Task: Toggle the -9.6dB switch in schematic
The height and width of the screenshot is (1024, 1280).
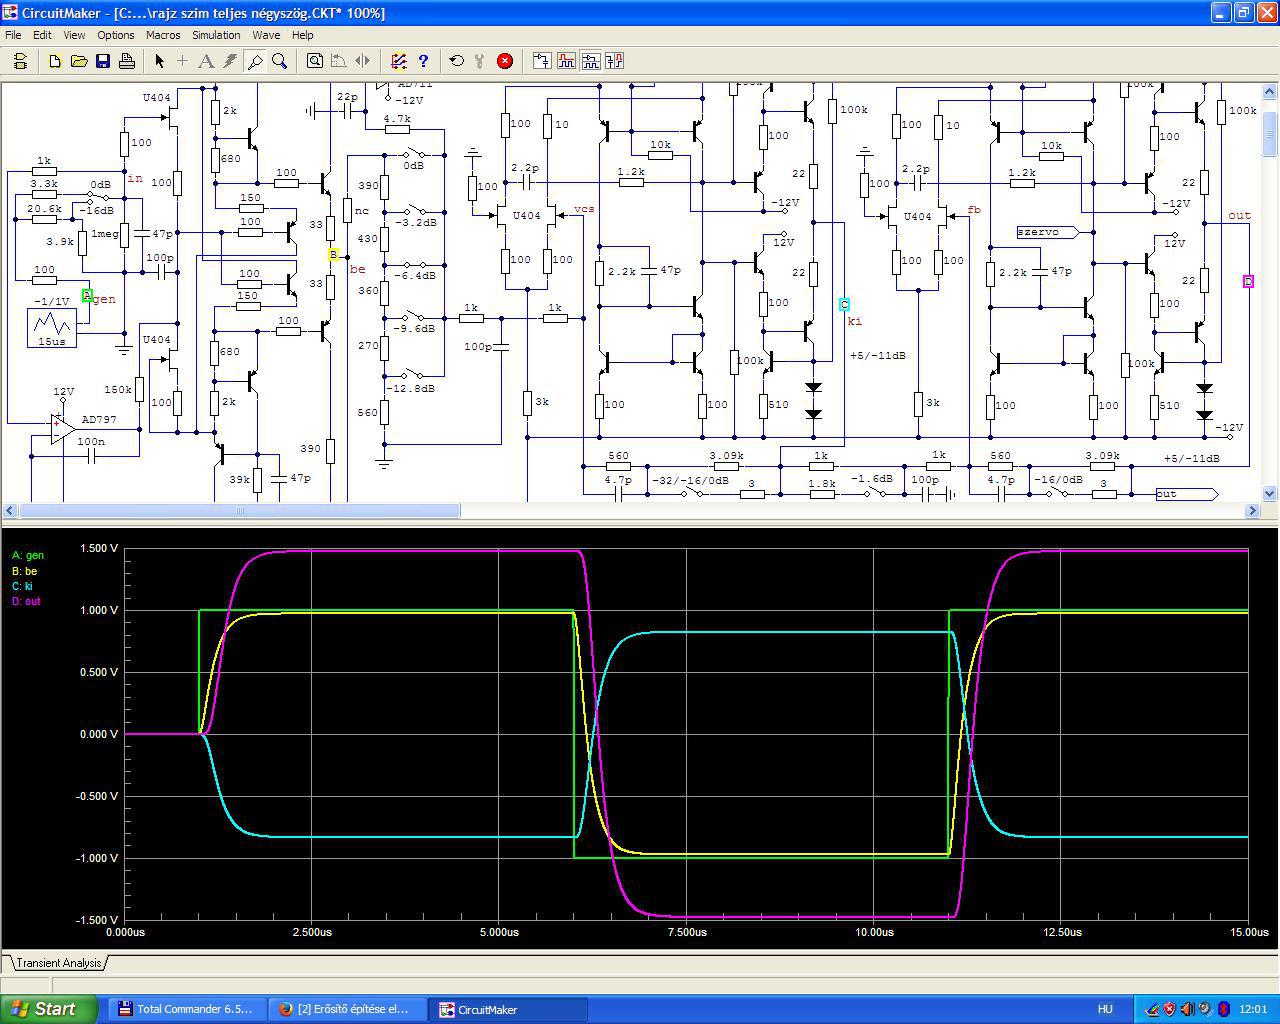Action: [x=414, y=317]
